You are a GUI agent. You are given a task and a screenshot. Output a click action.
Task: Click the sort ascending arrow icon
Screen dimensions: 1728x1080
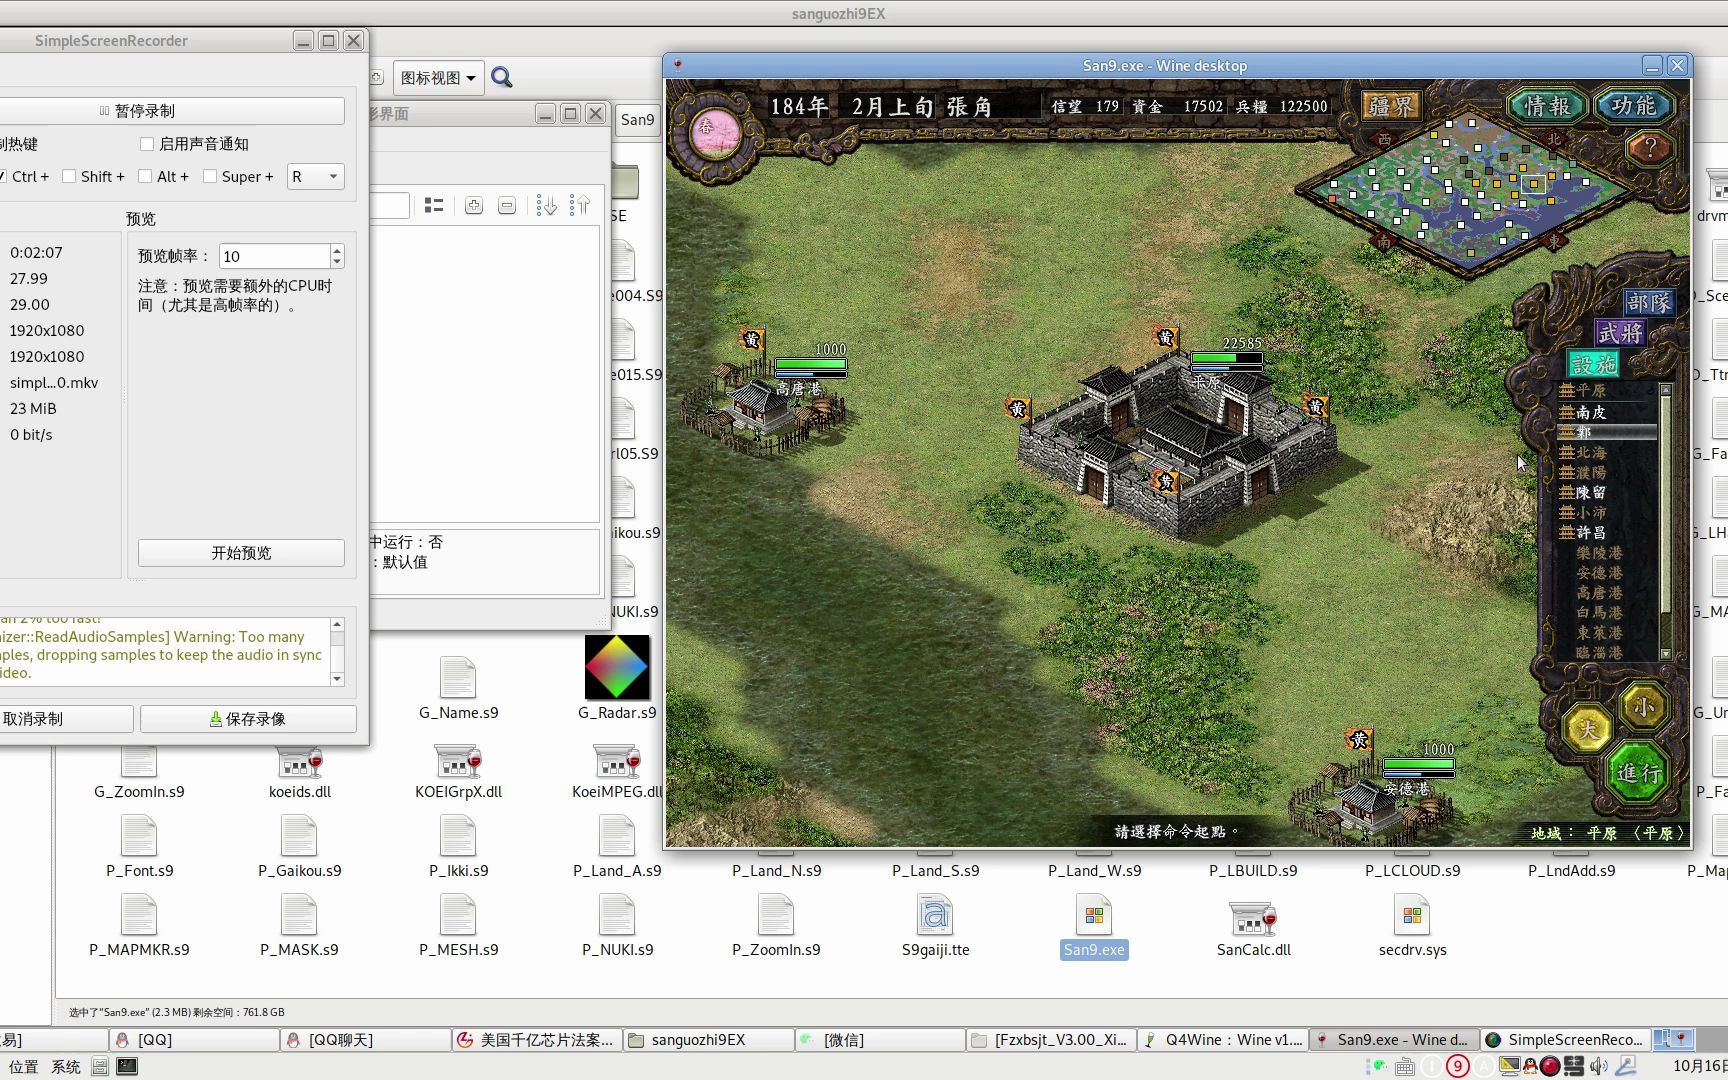point(580,205)
